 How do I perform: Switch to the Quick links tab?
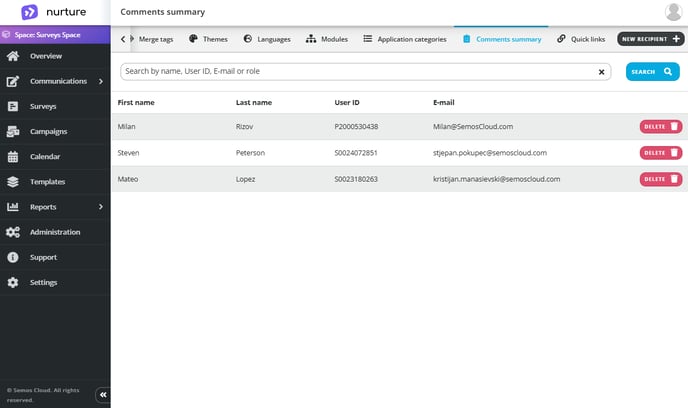(581, 39)
